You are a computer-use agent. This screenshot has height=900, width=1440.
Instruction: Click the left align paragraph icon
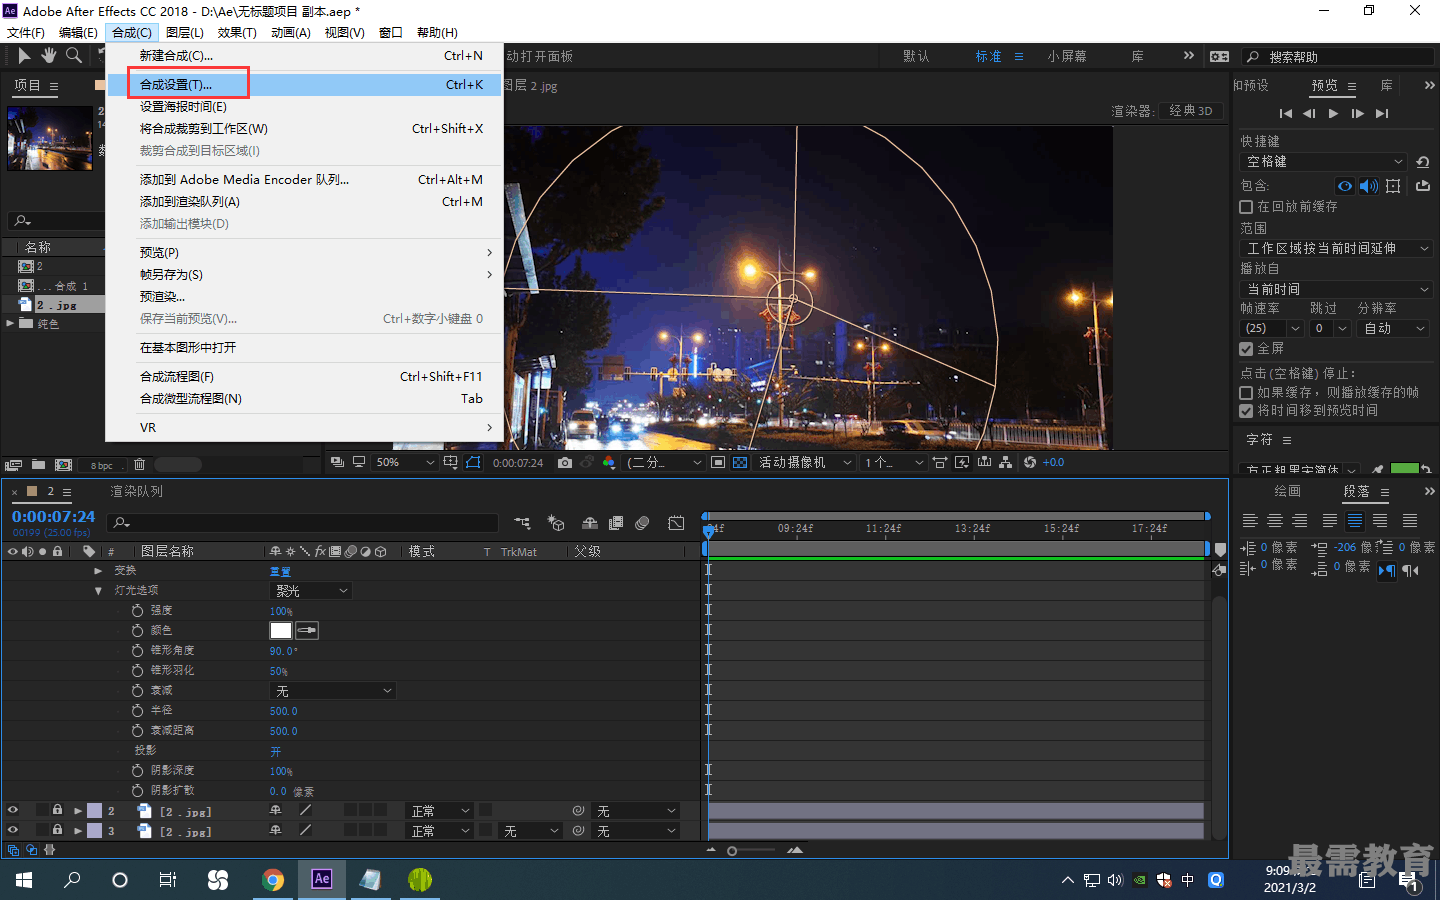pyautogui.click(x=1250, y=521)
